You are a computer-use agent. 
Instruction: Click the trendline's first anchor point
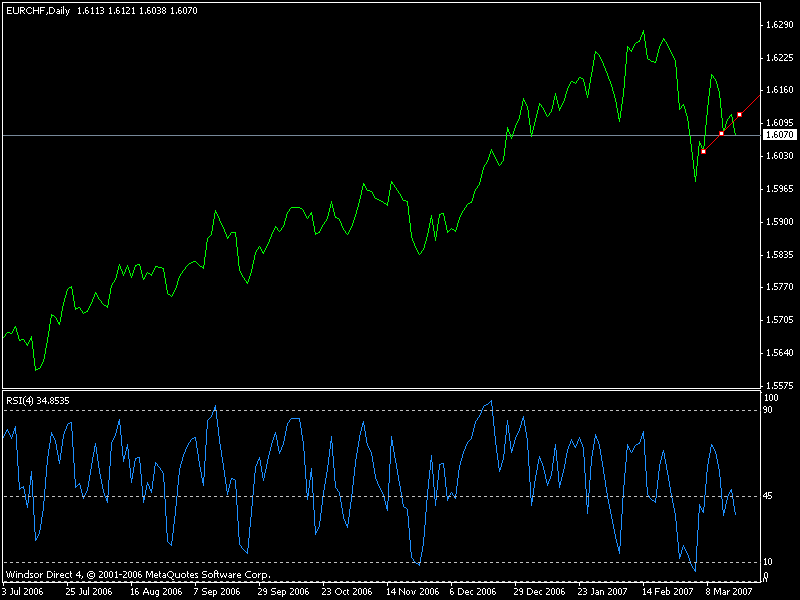point(704,151)
